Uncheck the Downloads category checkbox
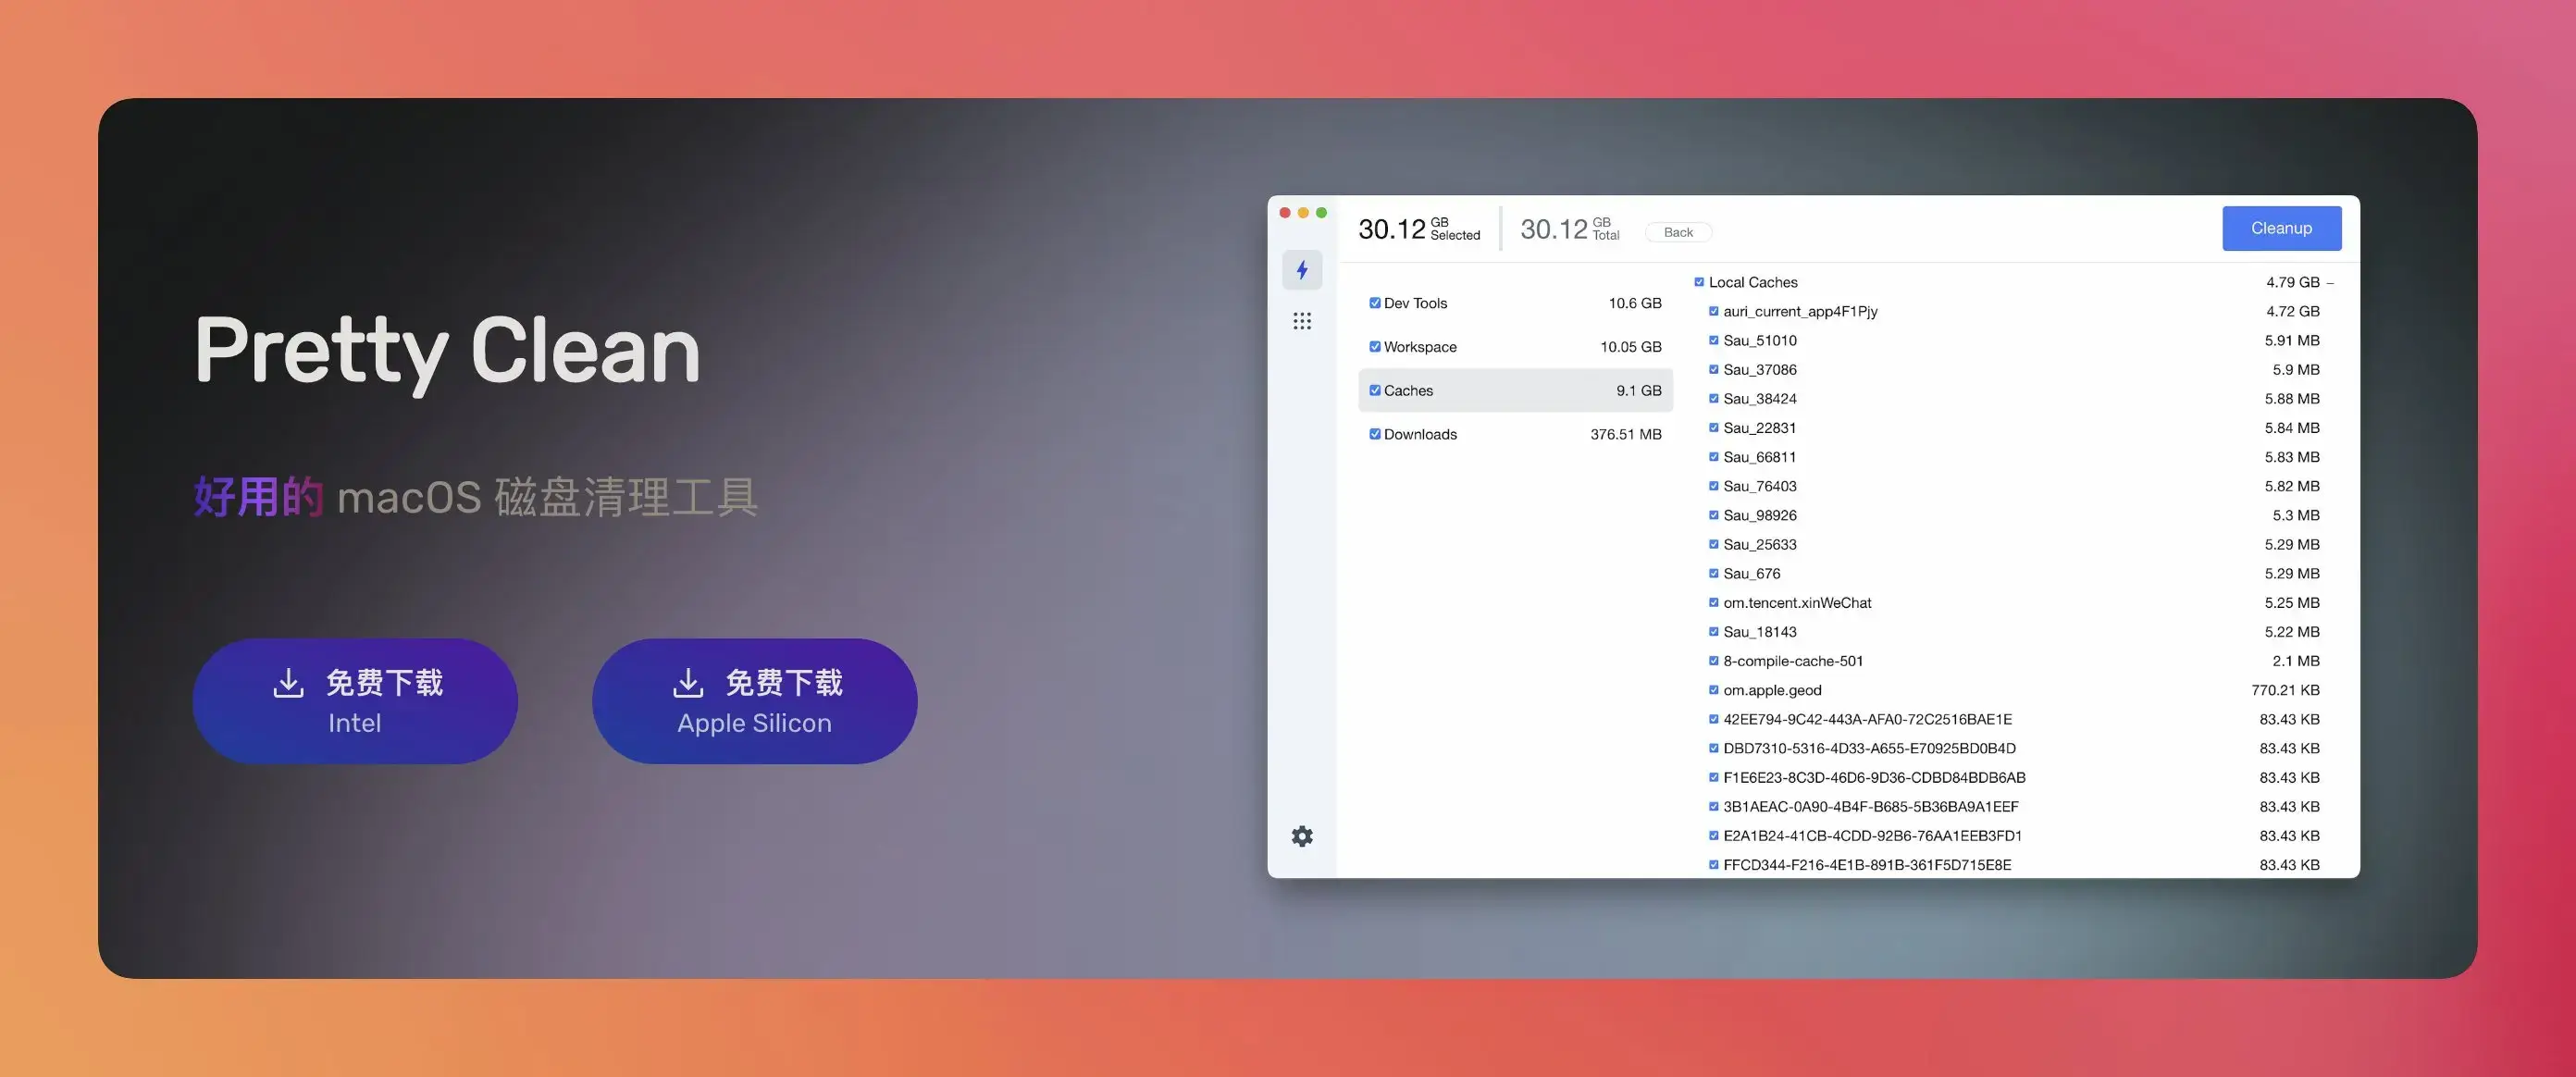 click(x=1375, y=434)
